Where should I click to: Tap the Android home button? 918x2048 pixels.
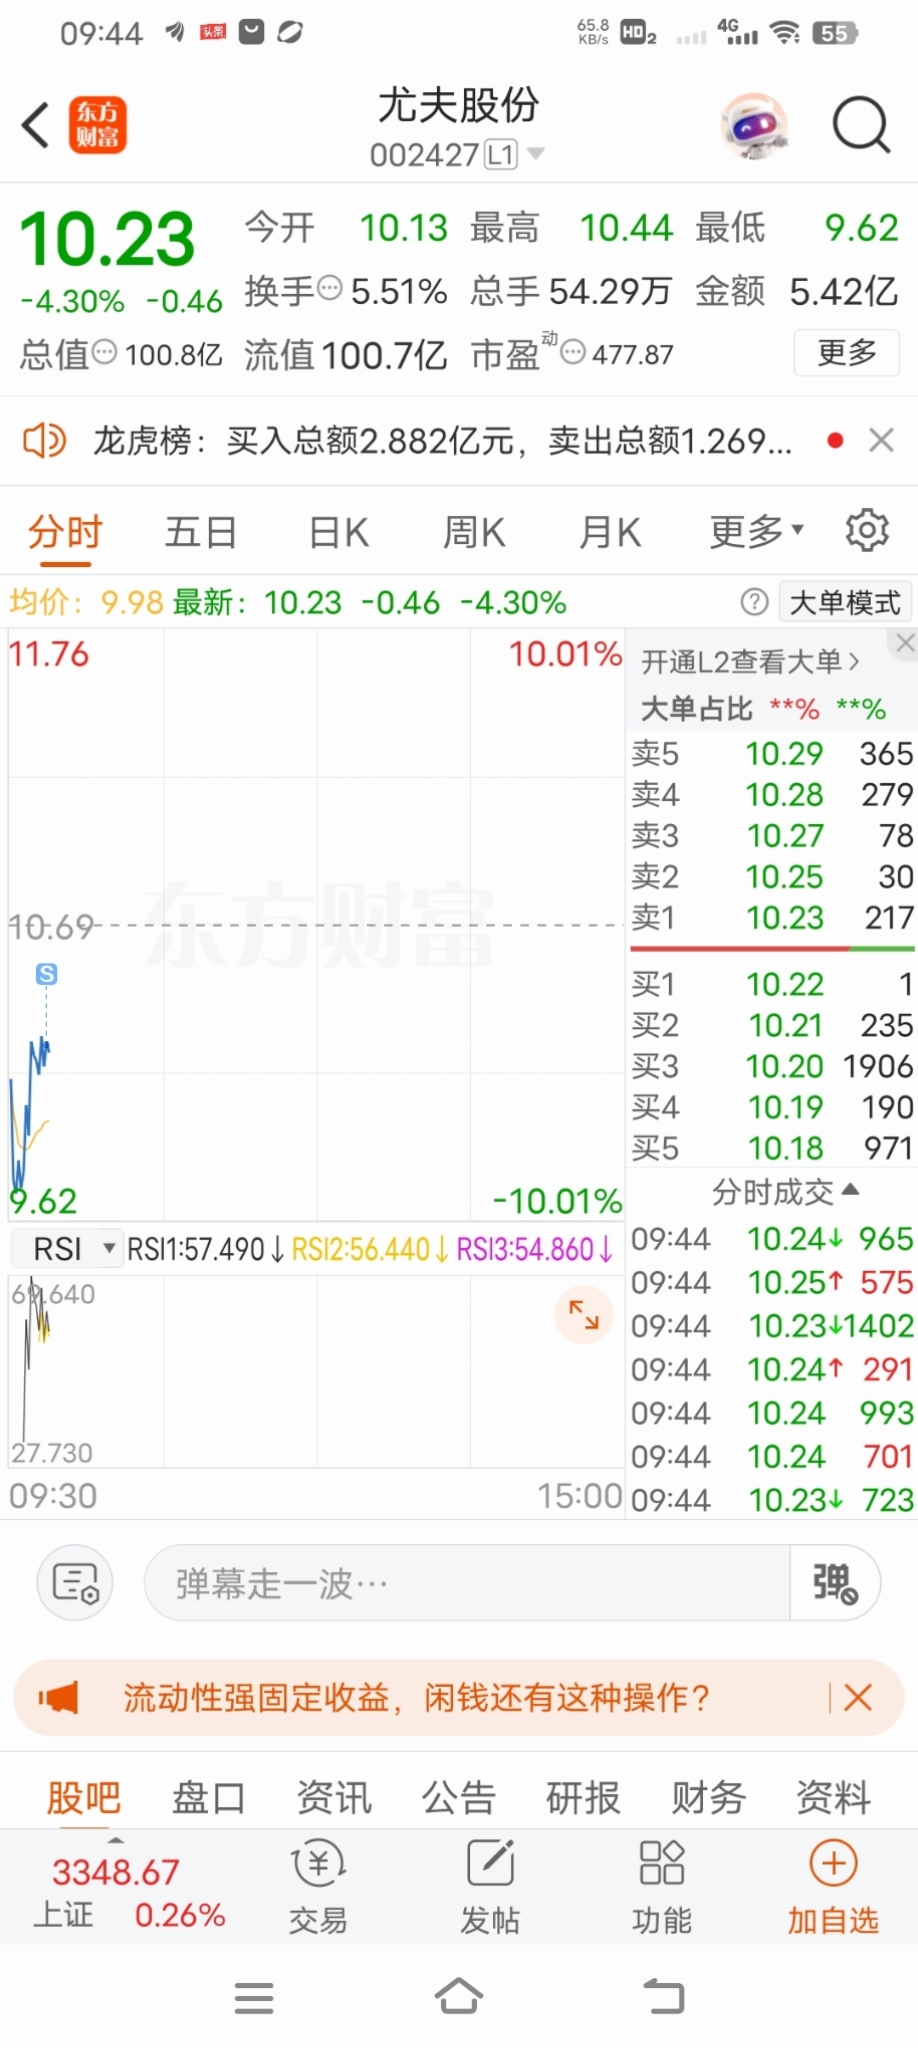click(459, 1996)
